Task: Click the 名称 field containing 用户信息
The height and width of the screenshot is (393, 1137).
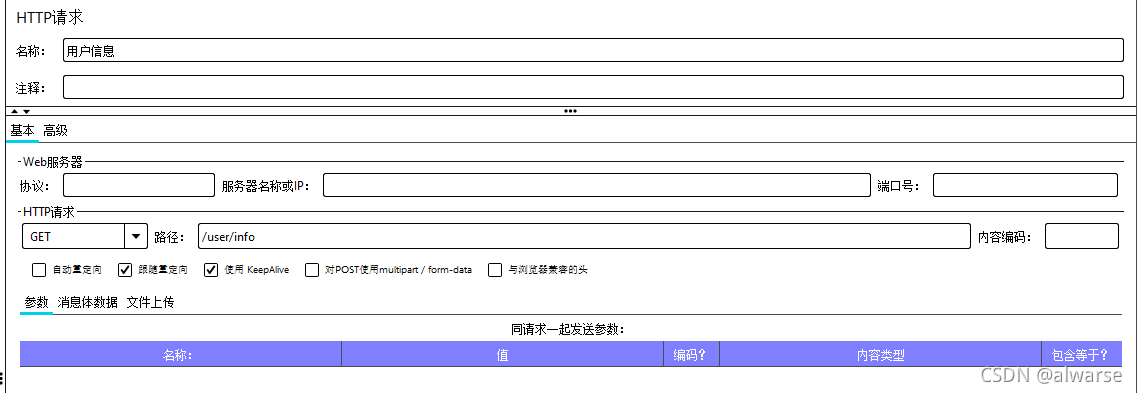Action: 593,51
